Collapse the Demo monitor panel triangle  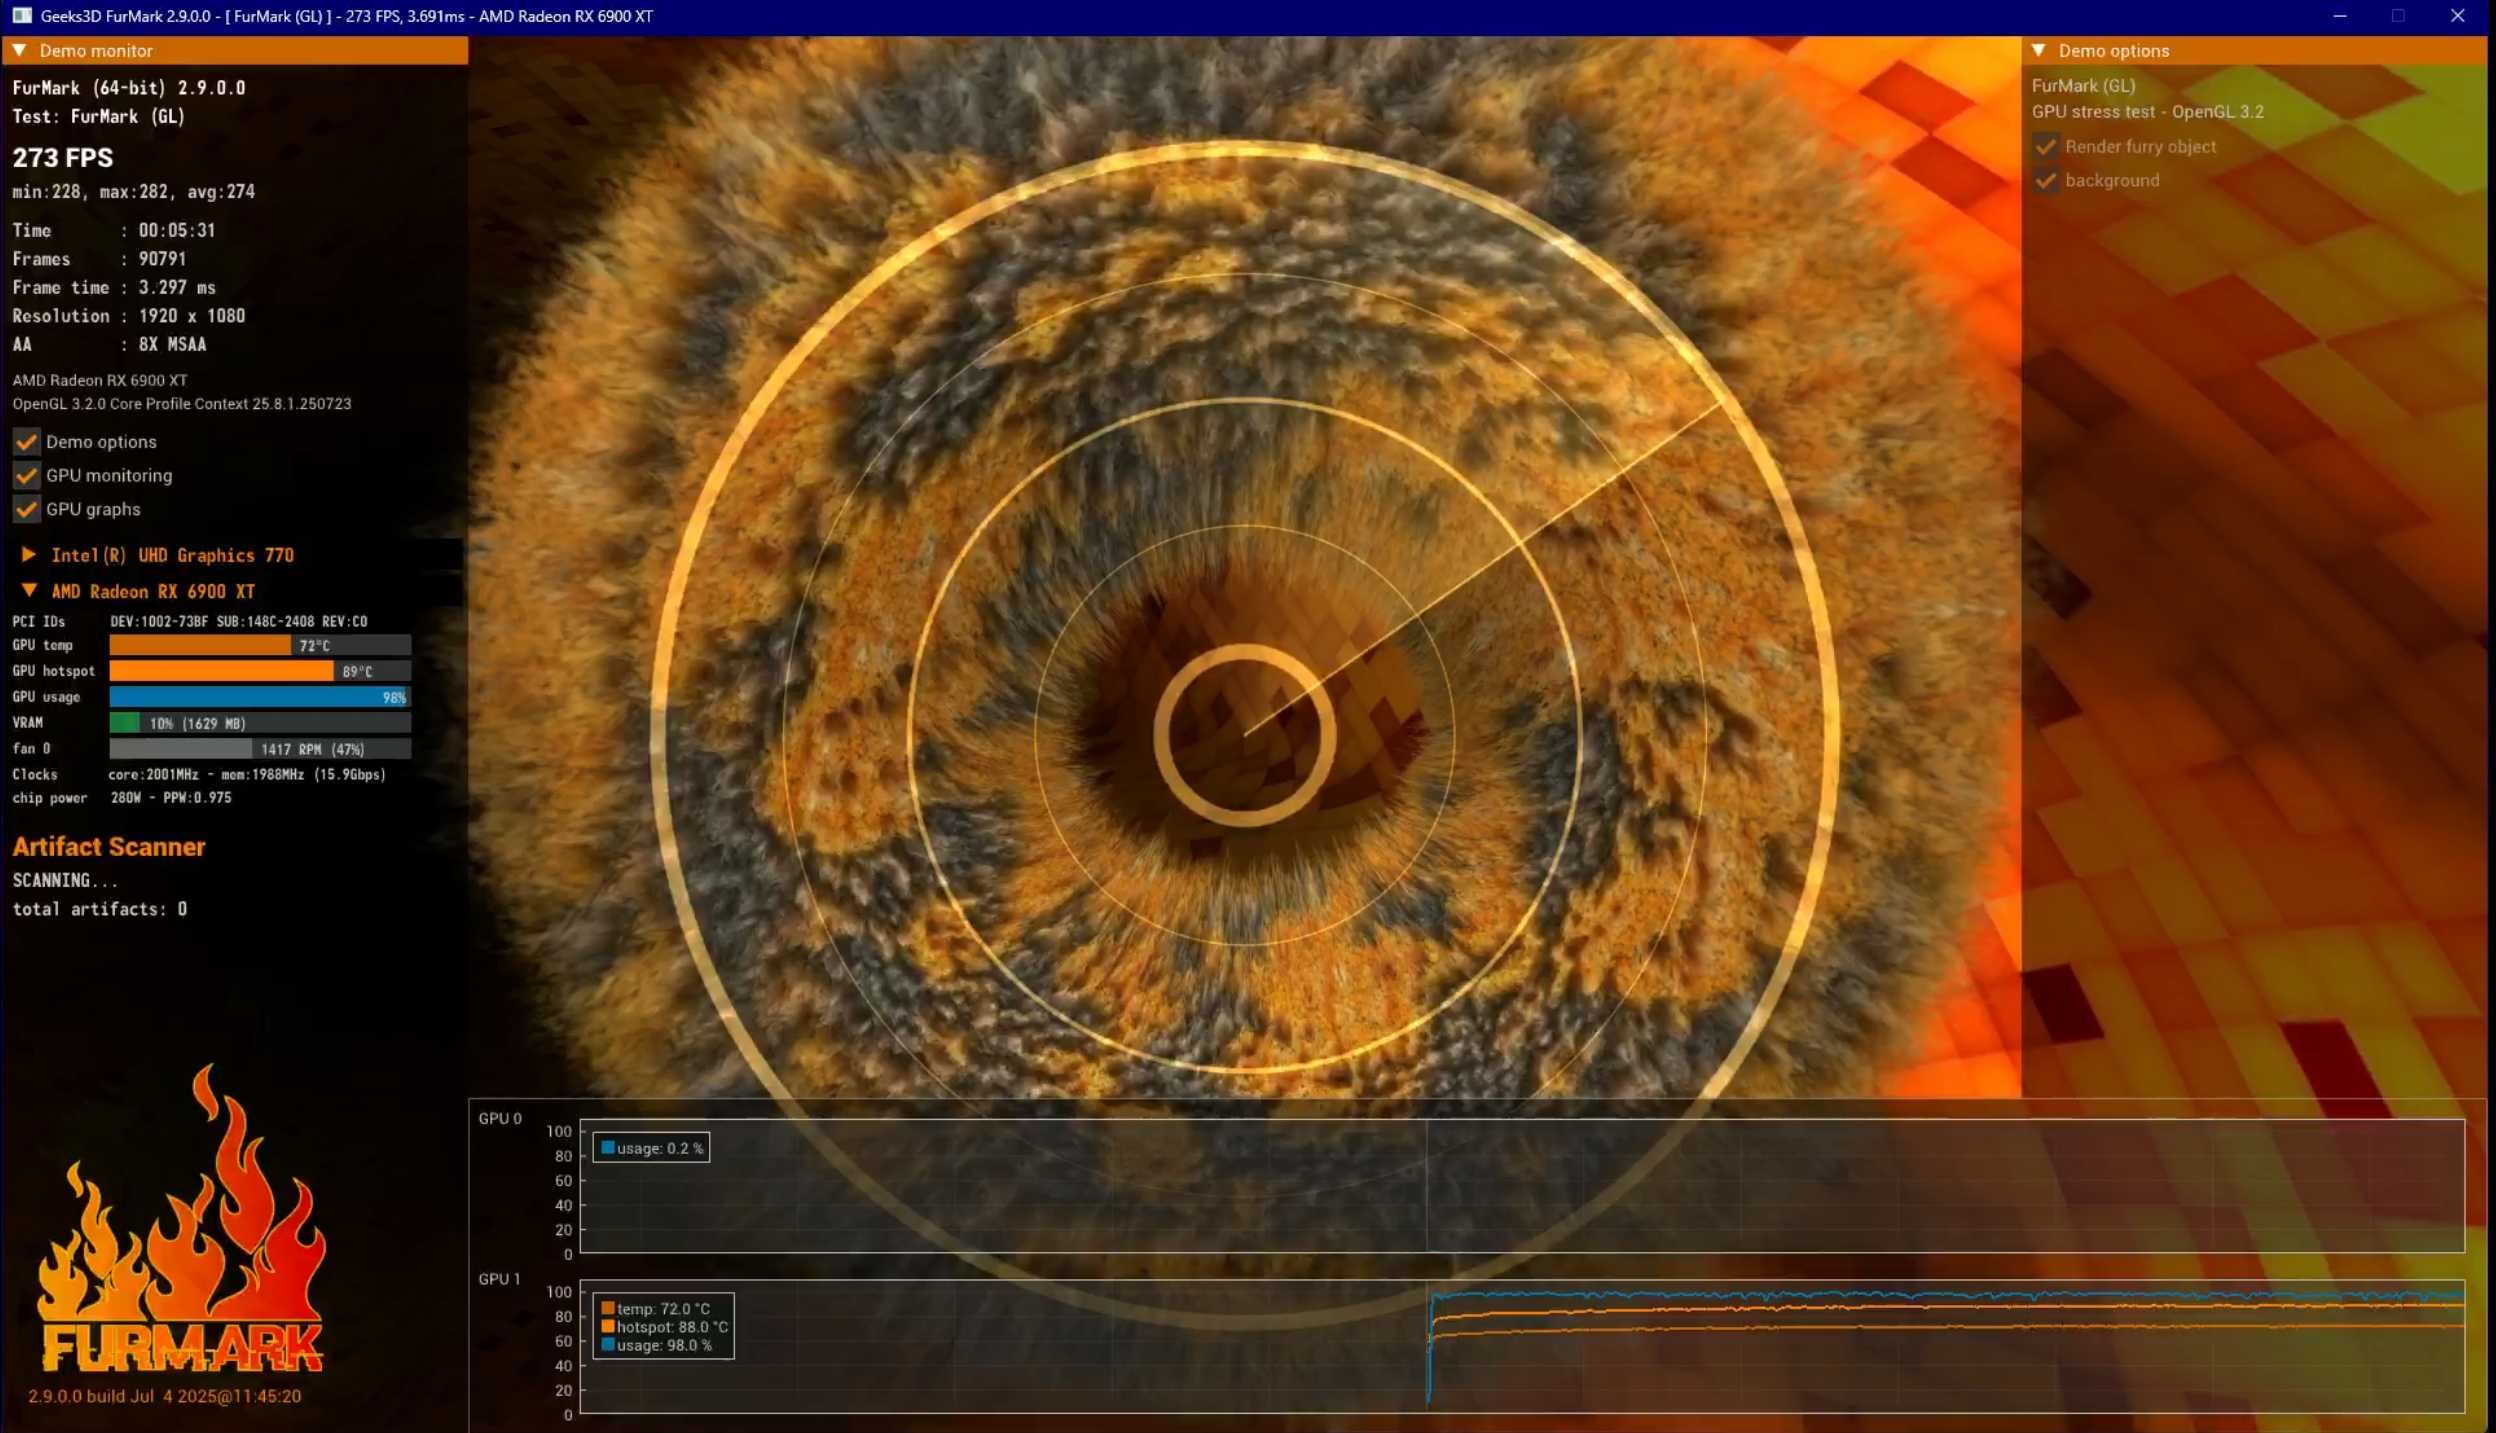19,50
